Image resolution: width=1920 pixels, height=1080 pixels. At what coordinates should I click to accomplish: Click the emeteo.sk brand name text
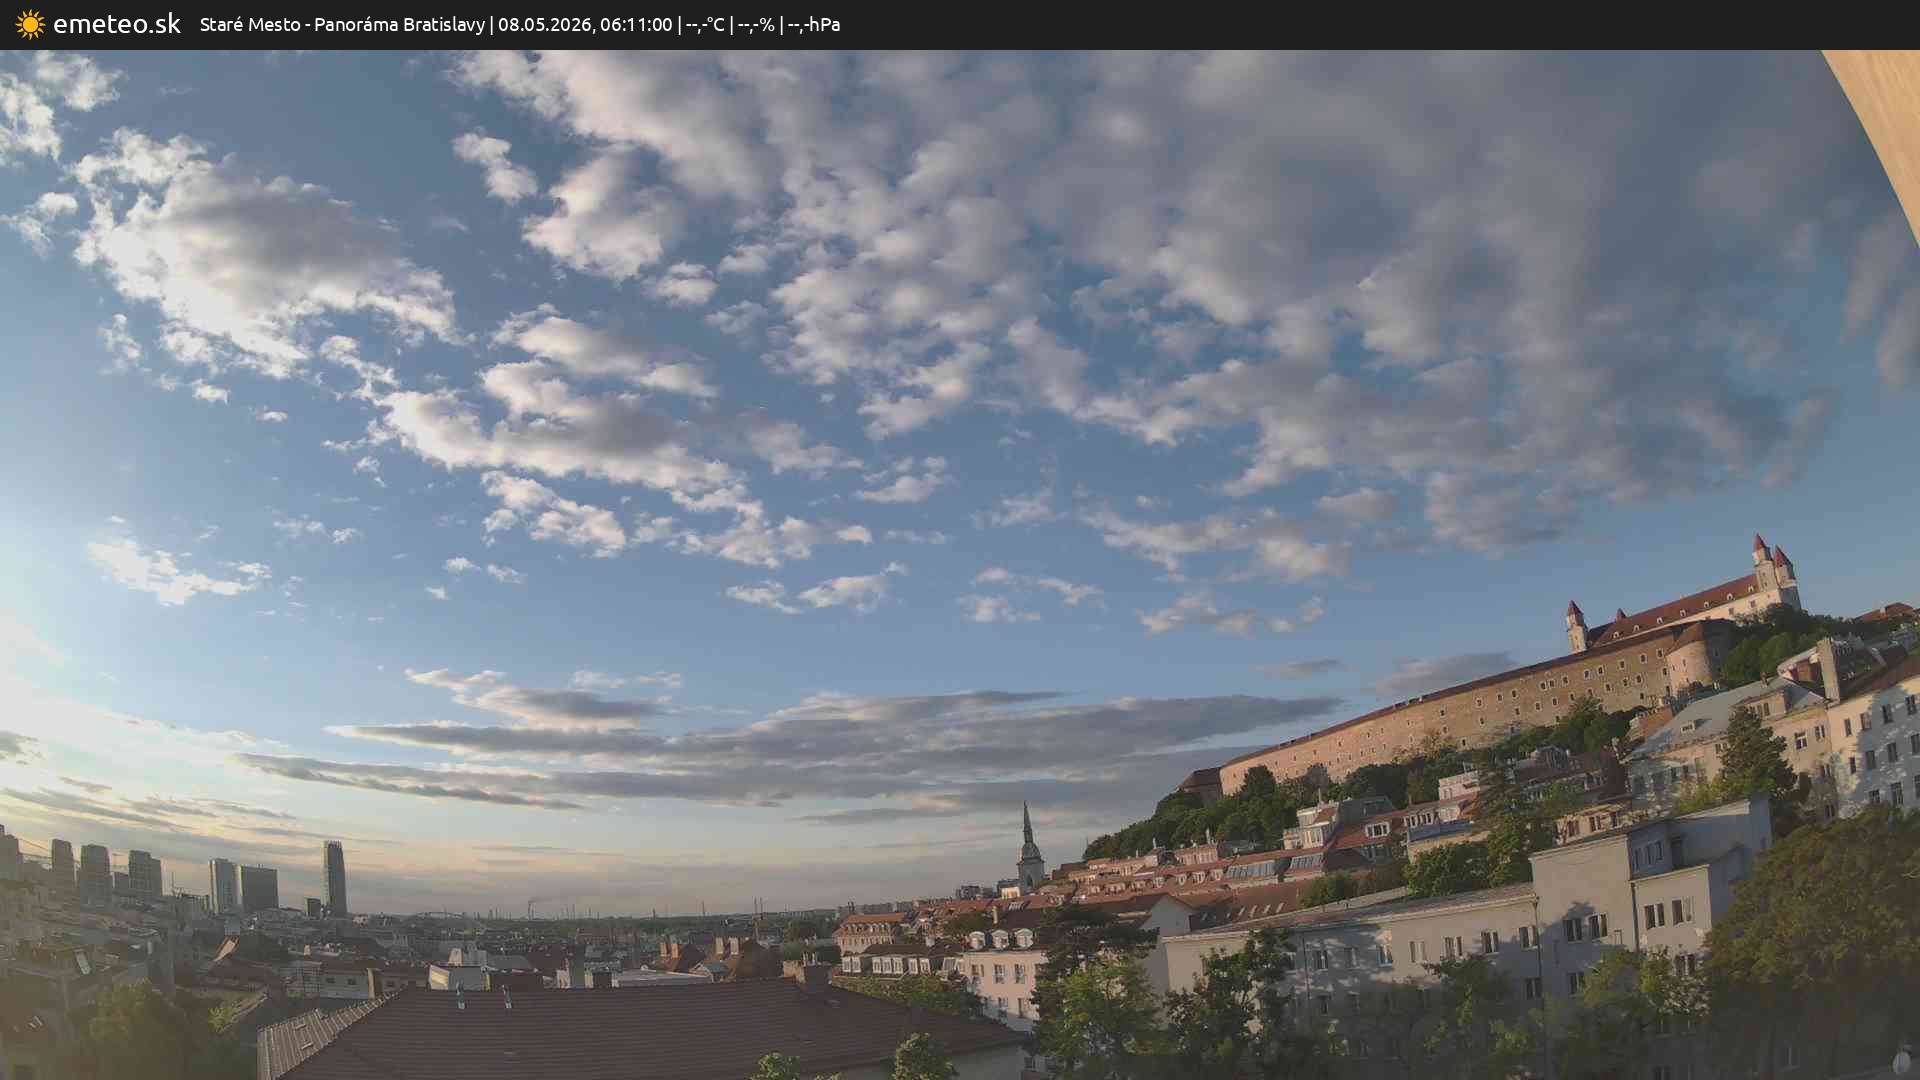pos(117,24)
